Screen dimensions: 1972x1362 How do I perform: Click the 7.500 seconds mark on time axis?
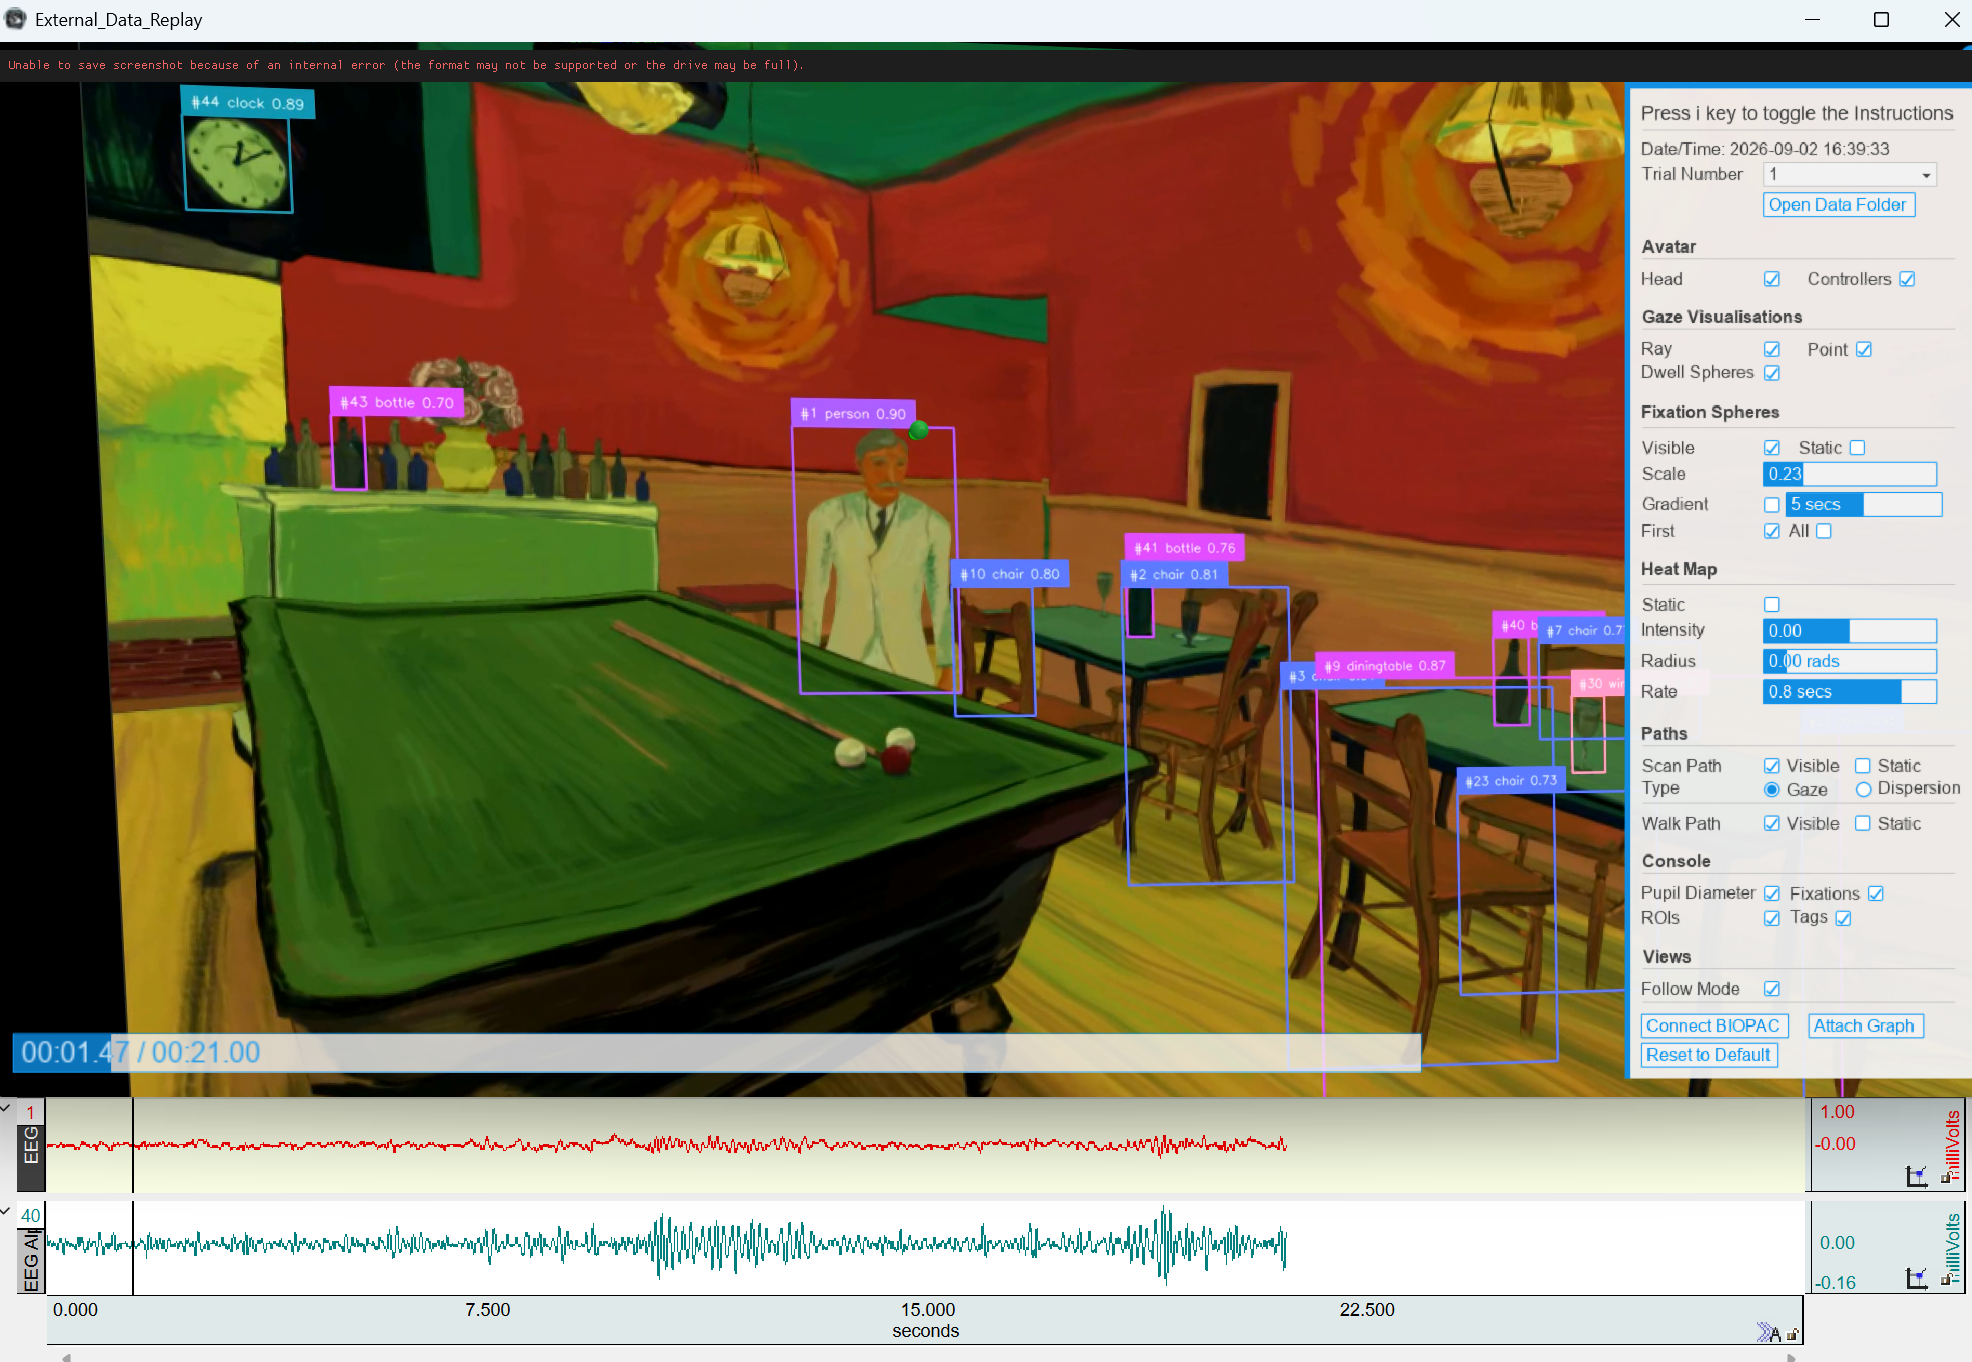[x=488, y=1310]
